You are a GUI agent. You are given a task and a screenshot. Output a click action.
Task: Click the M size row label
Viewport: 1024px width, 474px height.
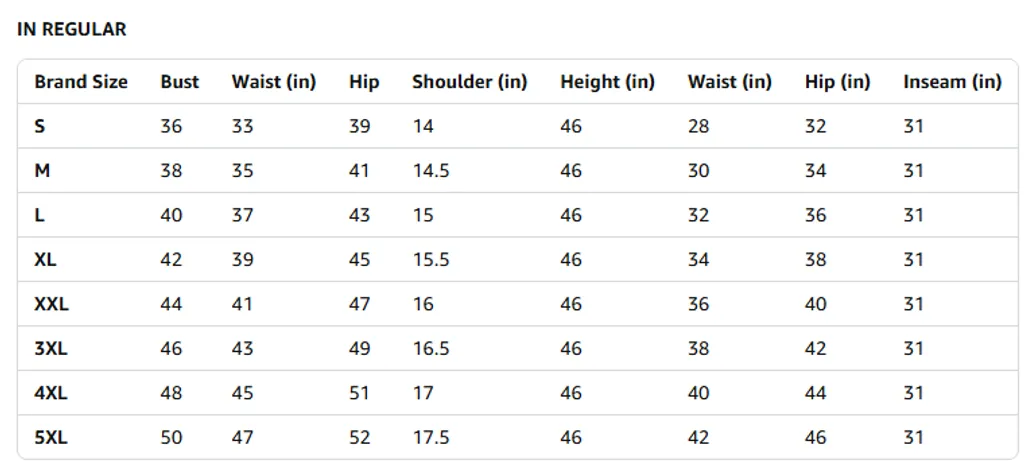click(x=42, y=170)
